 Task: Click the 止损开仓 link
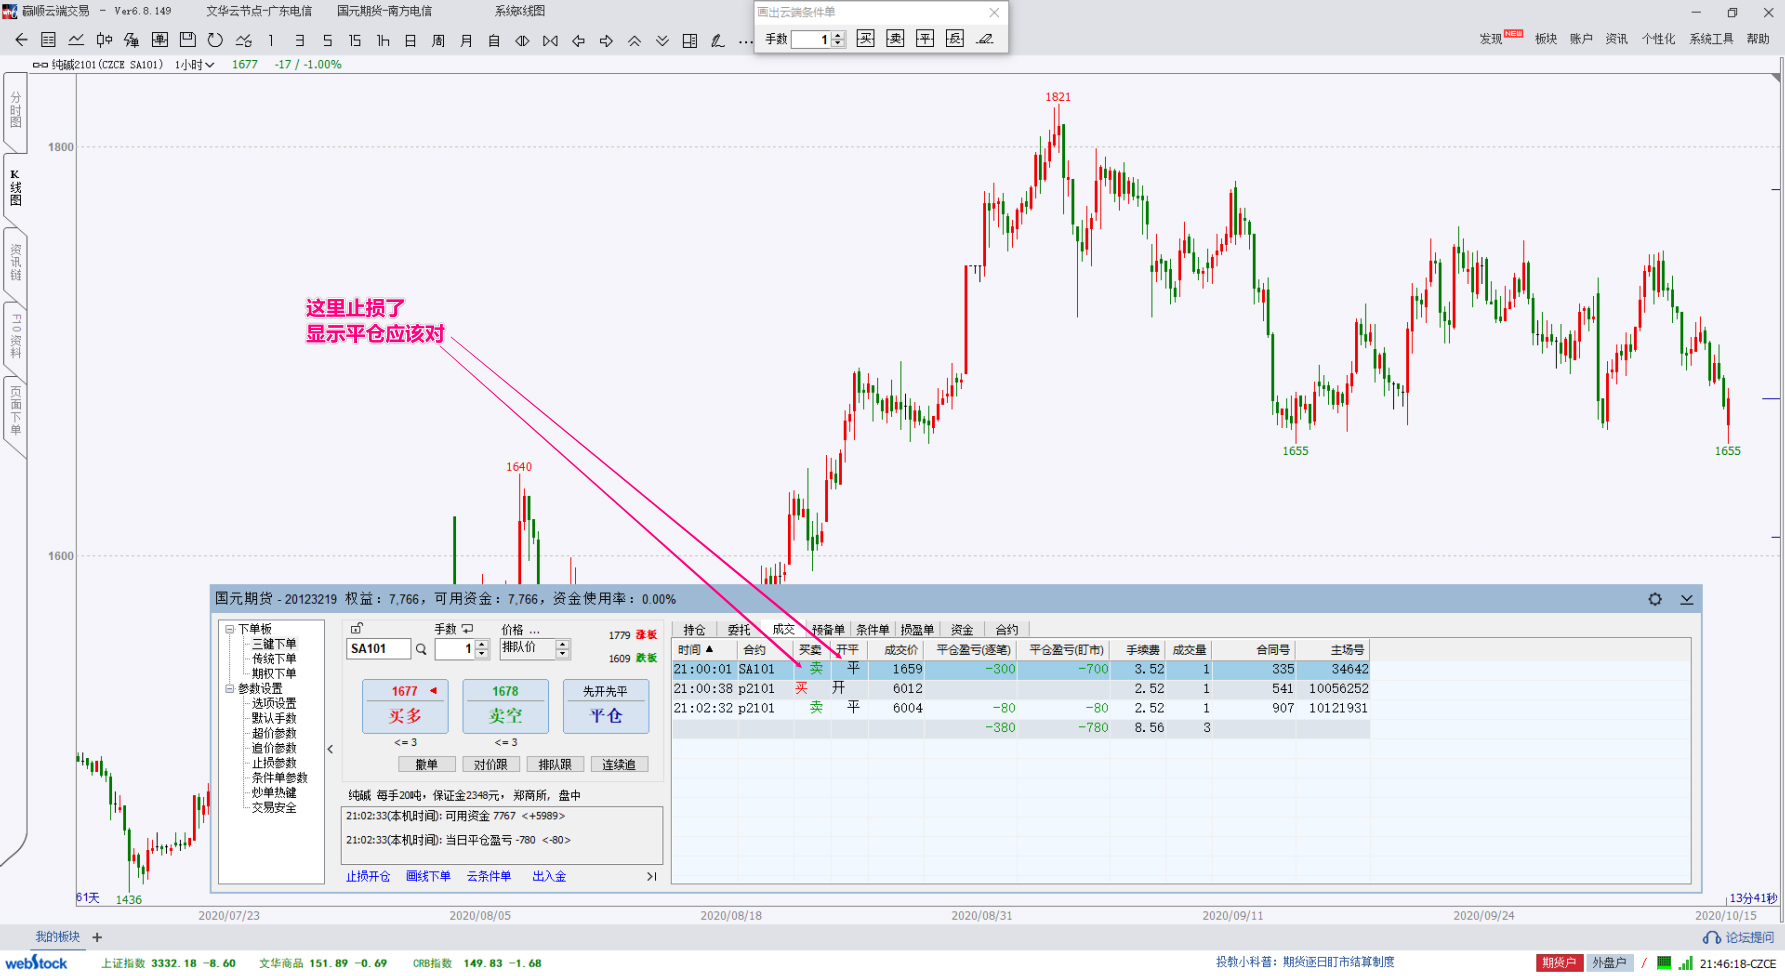[x=368, y=877]
